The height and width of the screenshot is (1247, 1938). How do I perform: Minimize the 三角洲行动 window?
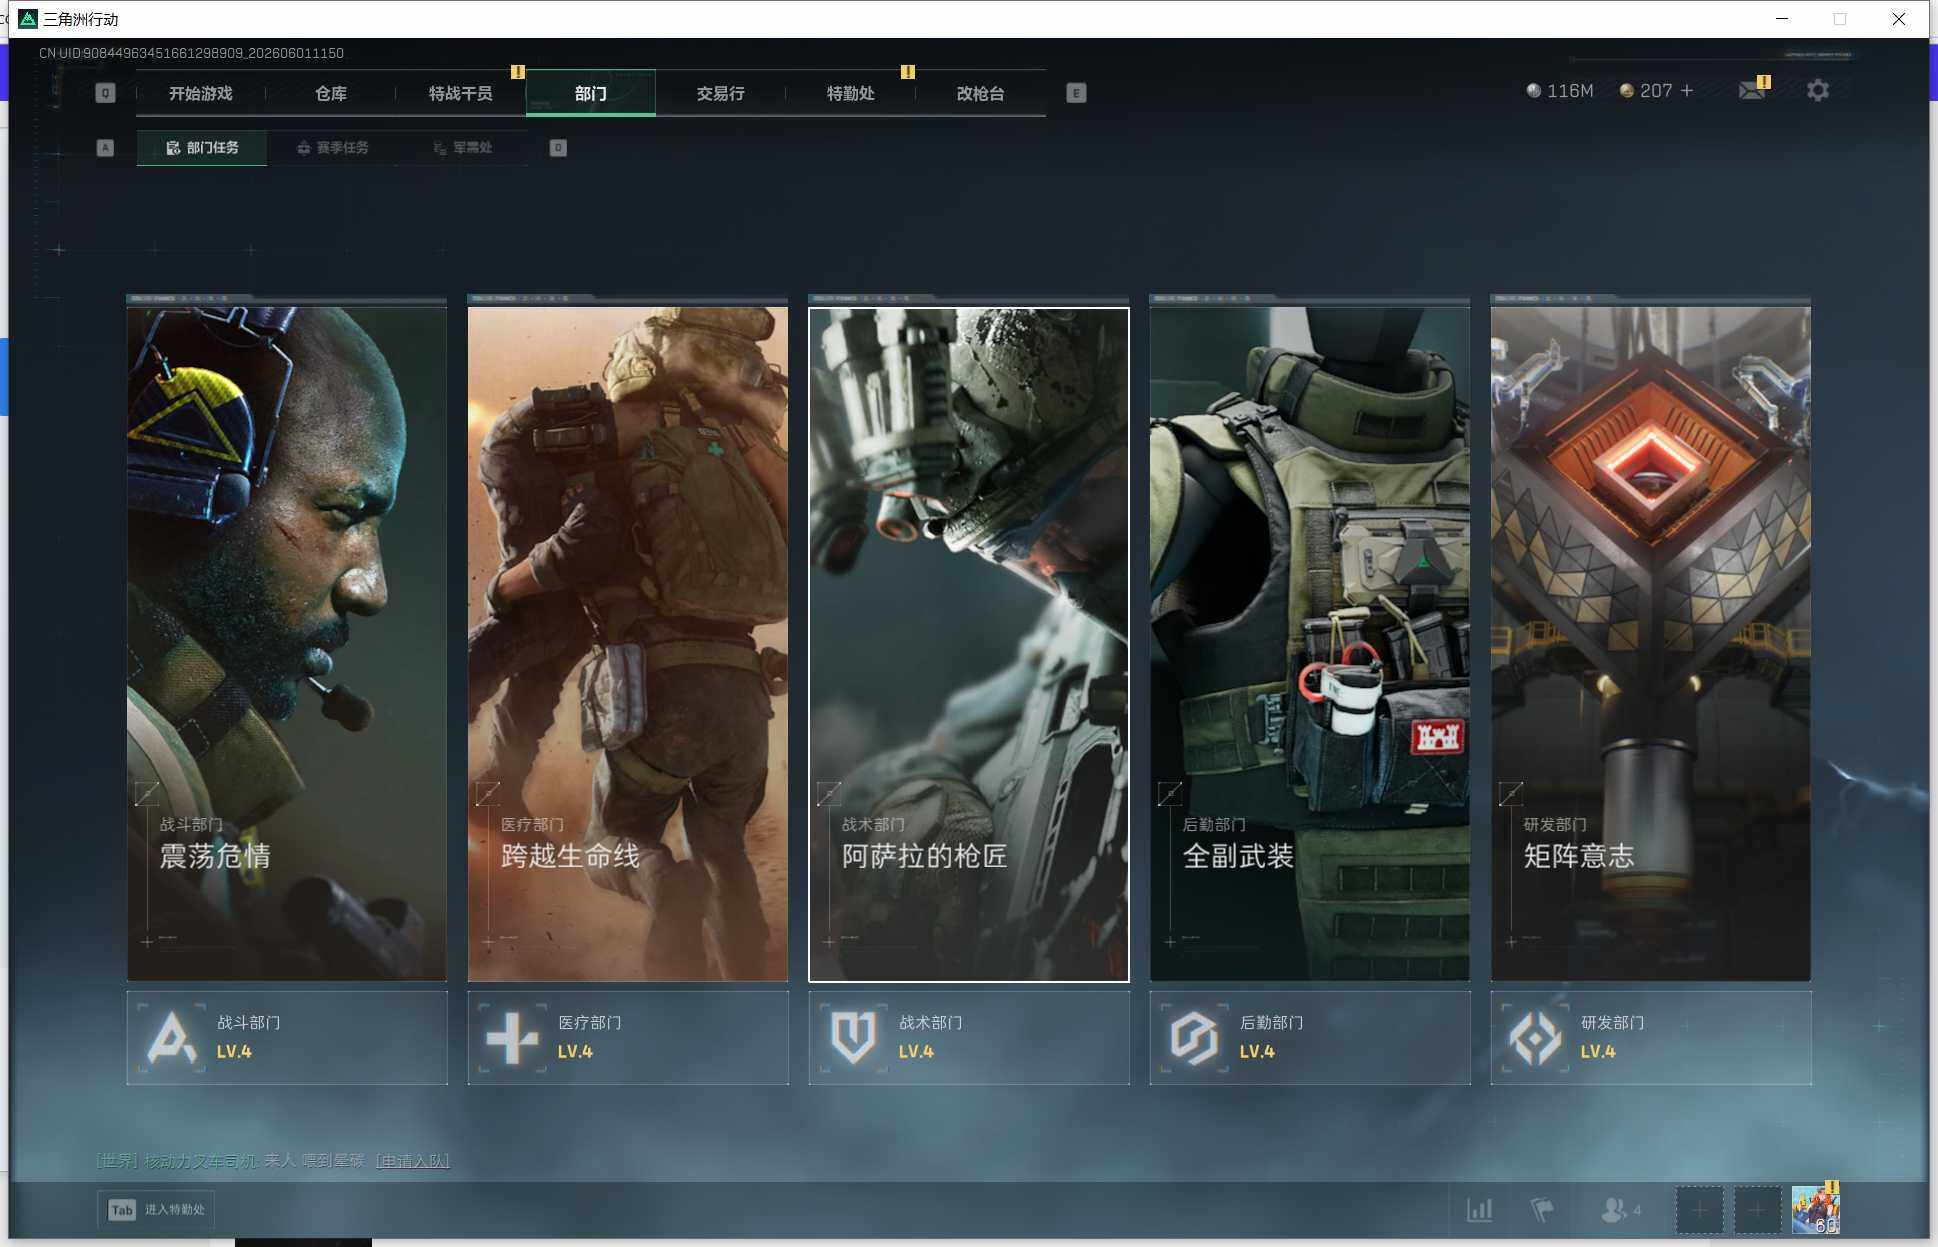[x=1782, y=19]
